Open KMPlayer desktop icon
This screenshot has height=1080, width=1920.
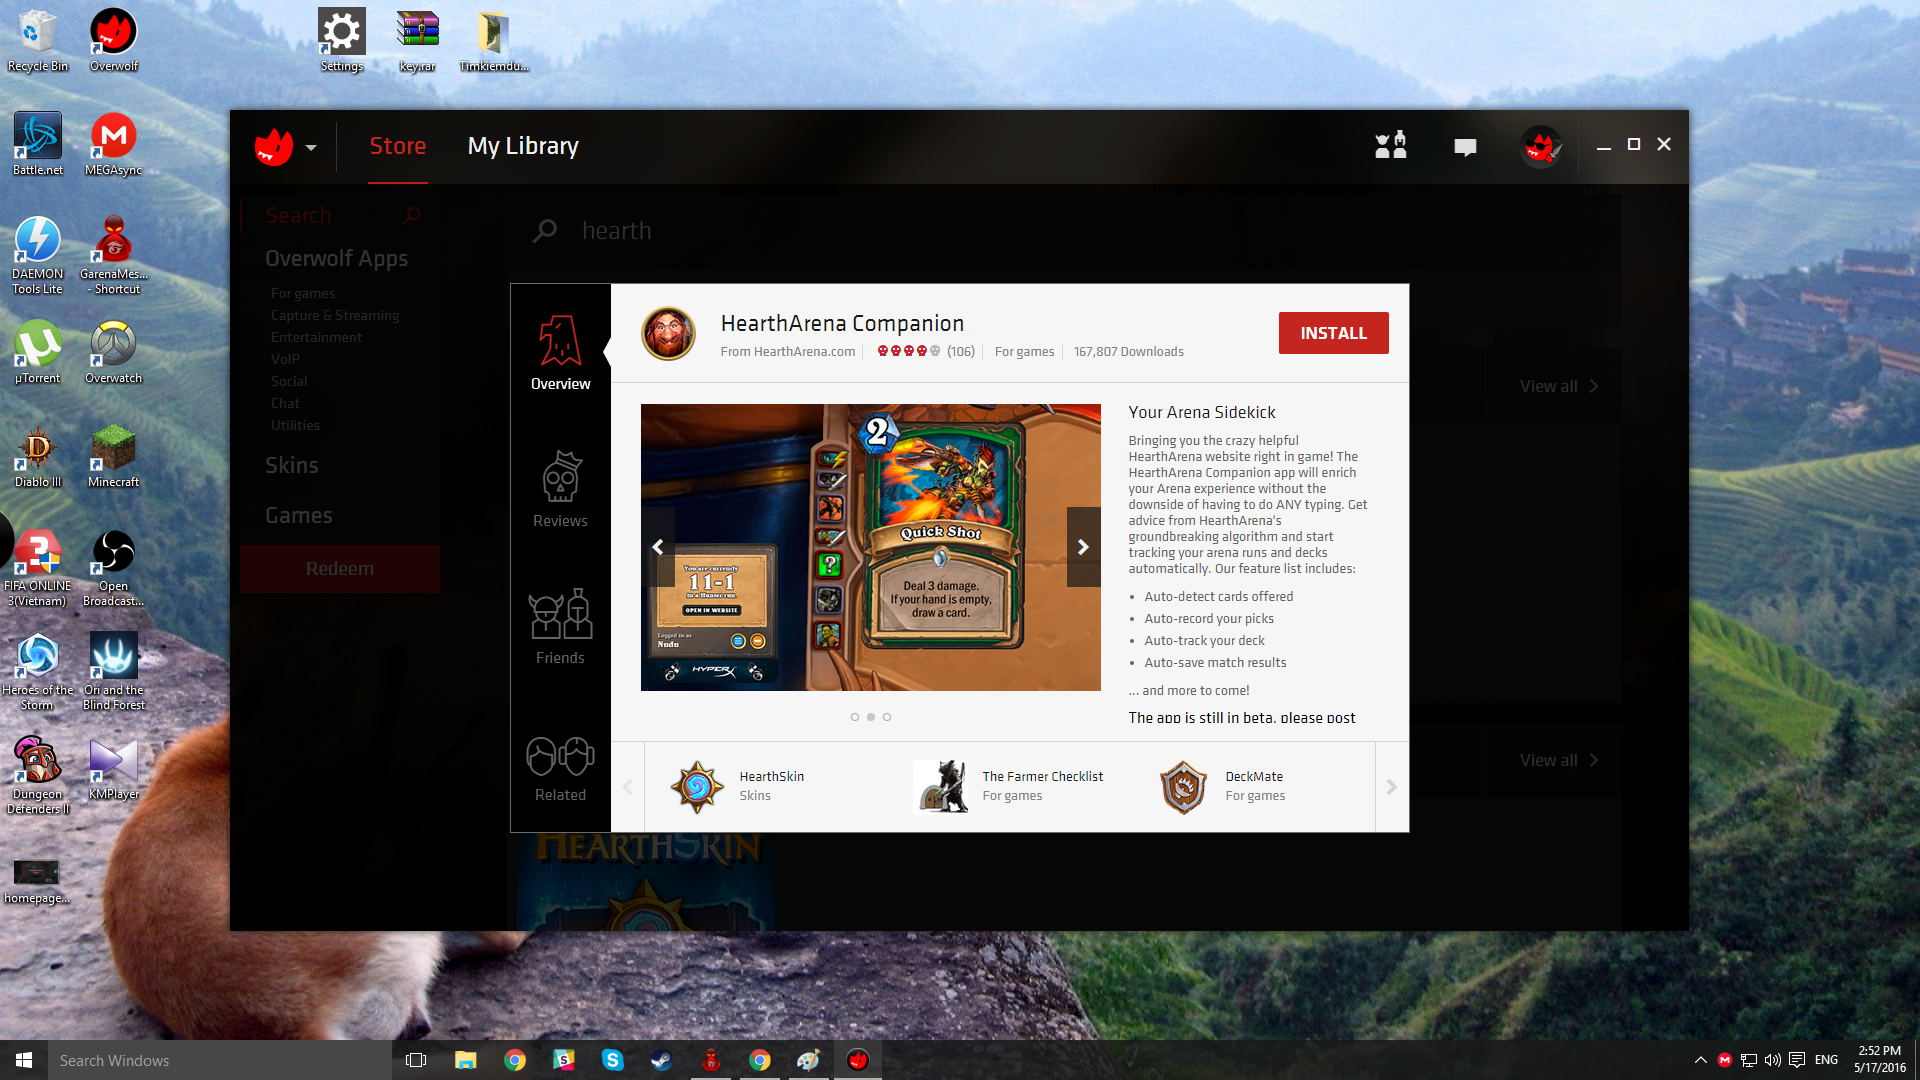tap(114, 768)
